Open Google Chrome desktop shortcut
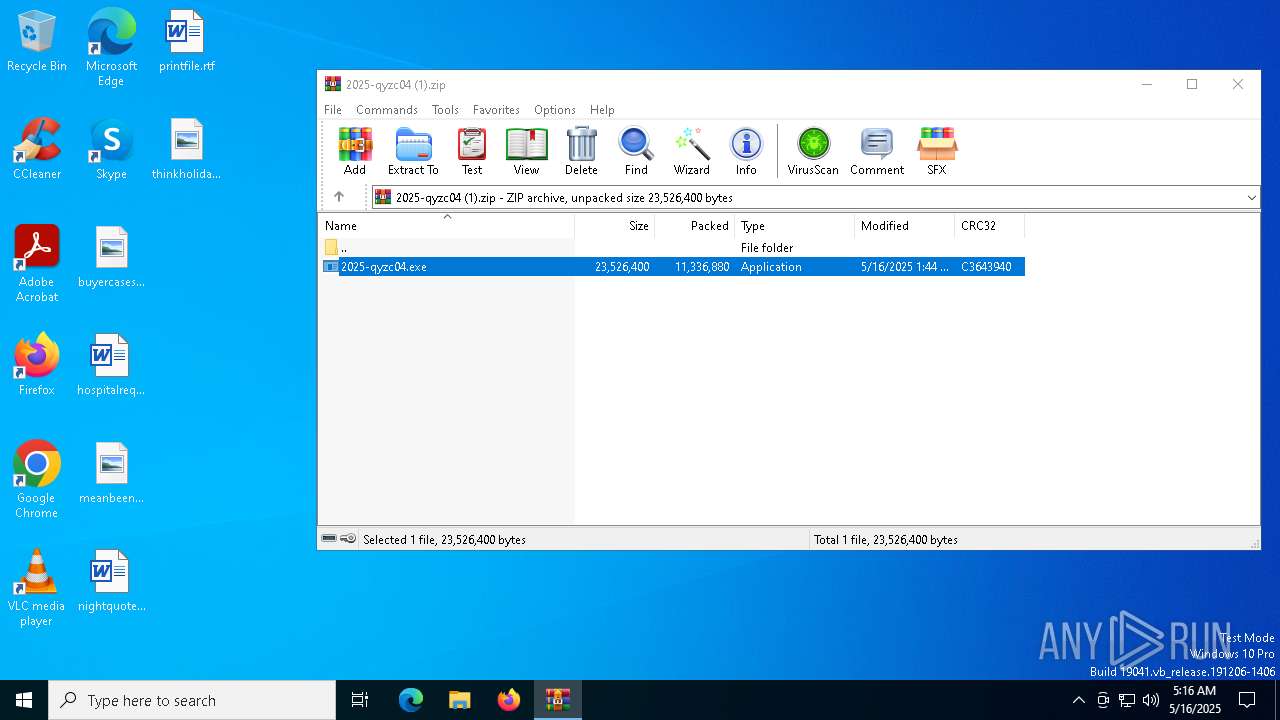The image size is (1280, 720). coord(37,479)
